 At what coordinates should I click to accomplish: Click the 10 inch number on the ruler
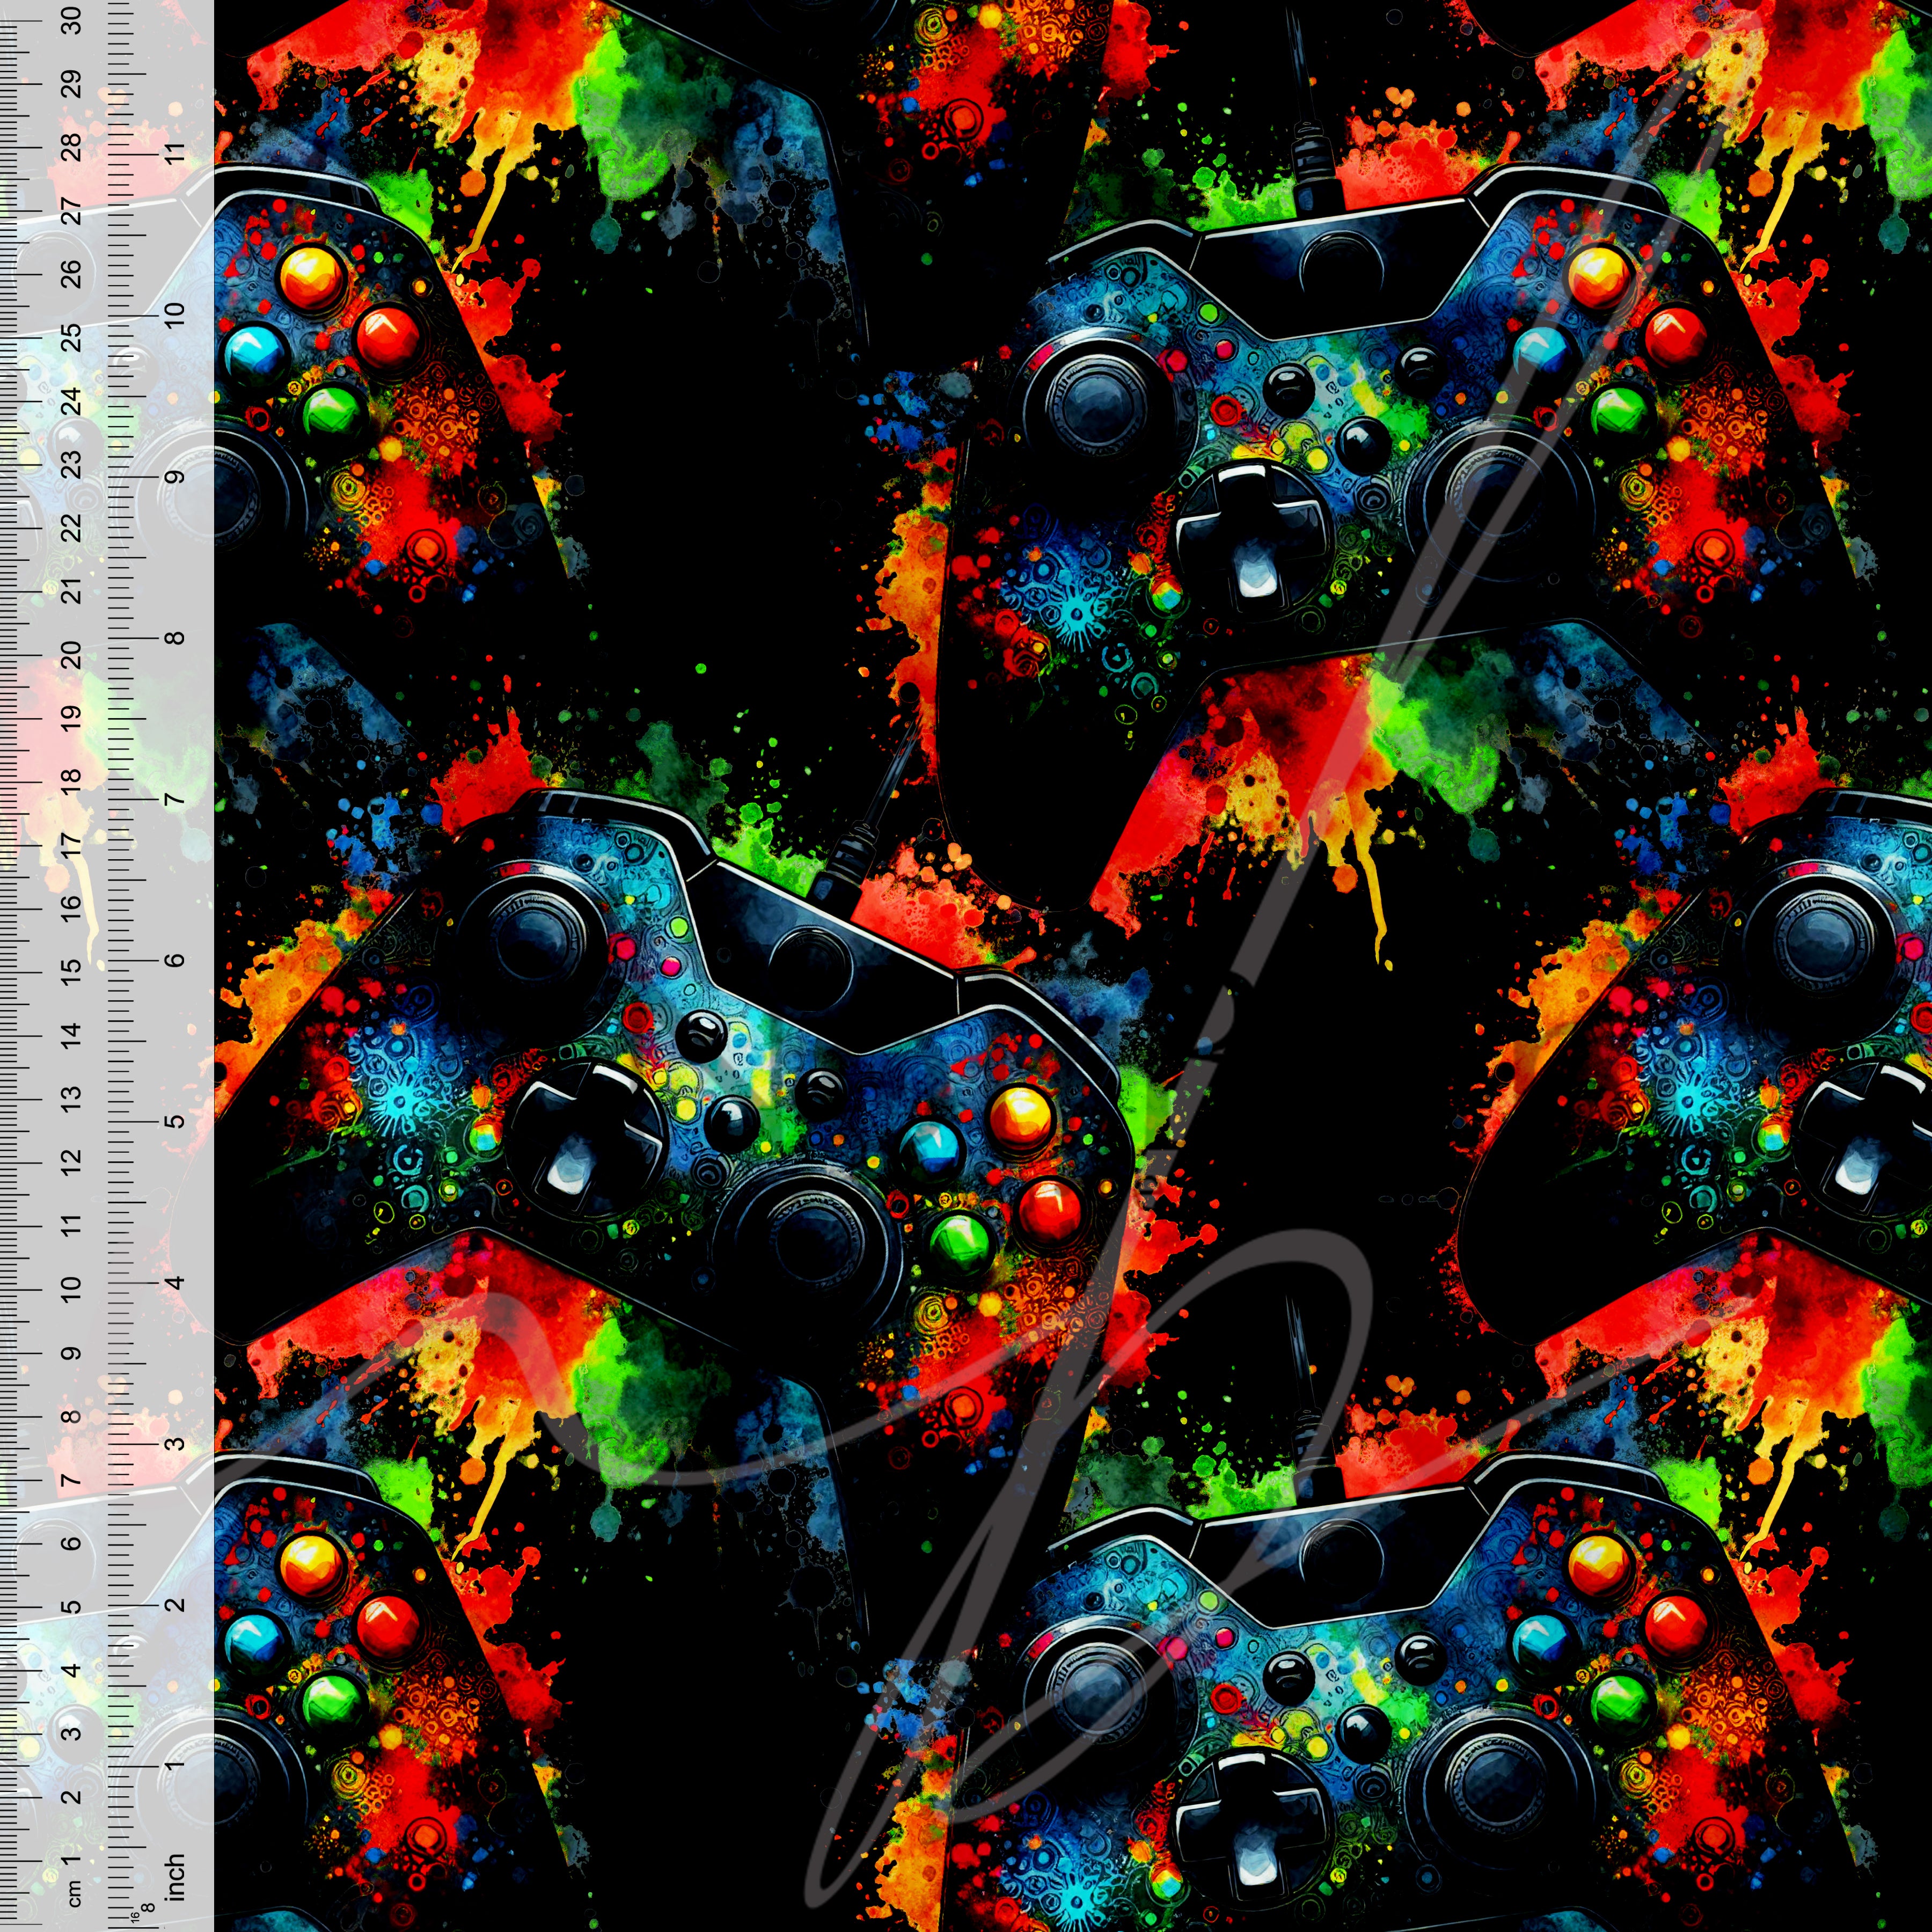[x=175, y=315]
